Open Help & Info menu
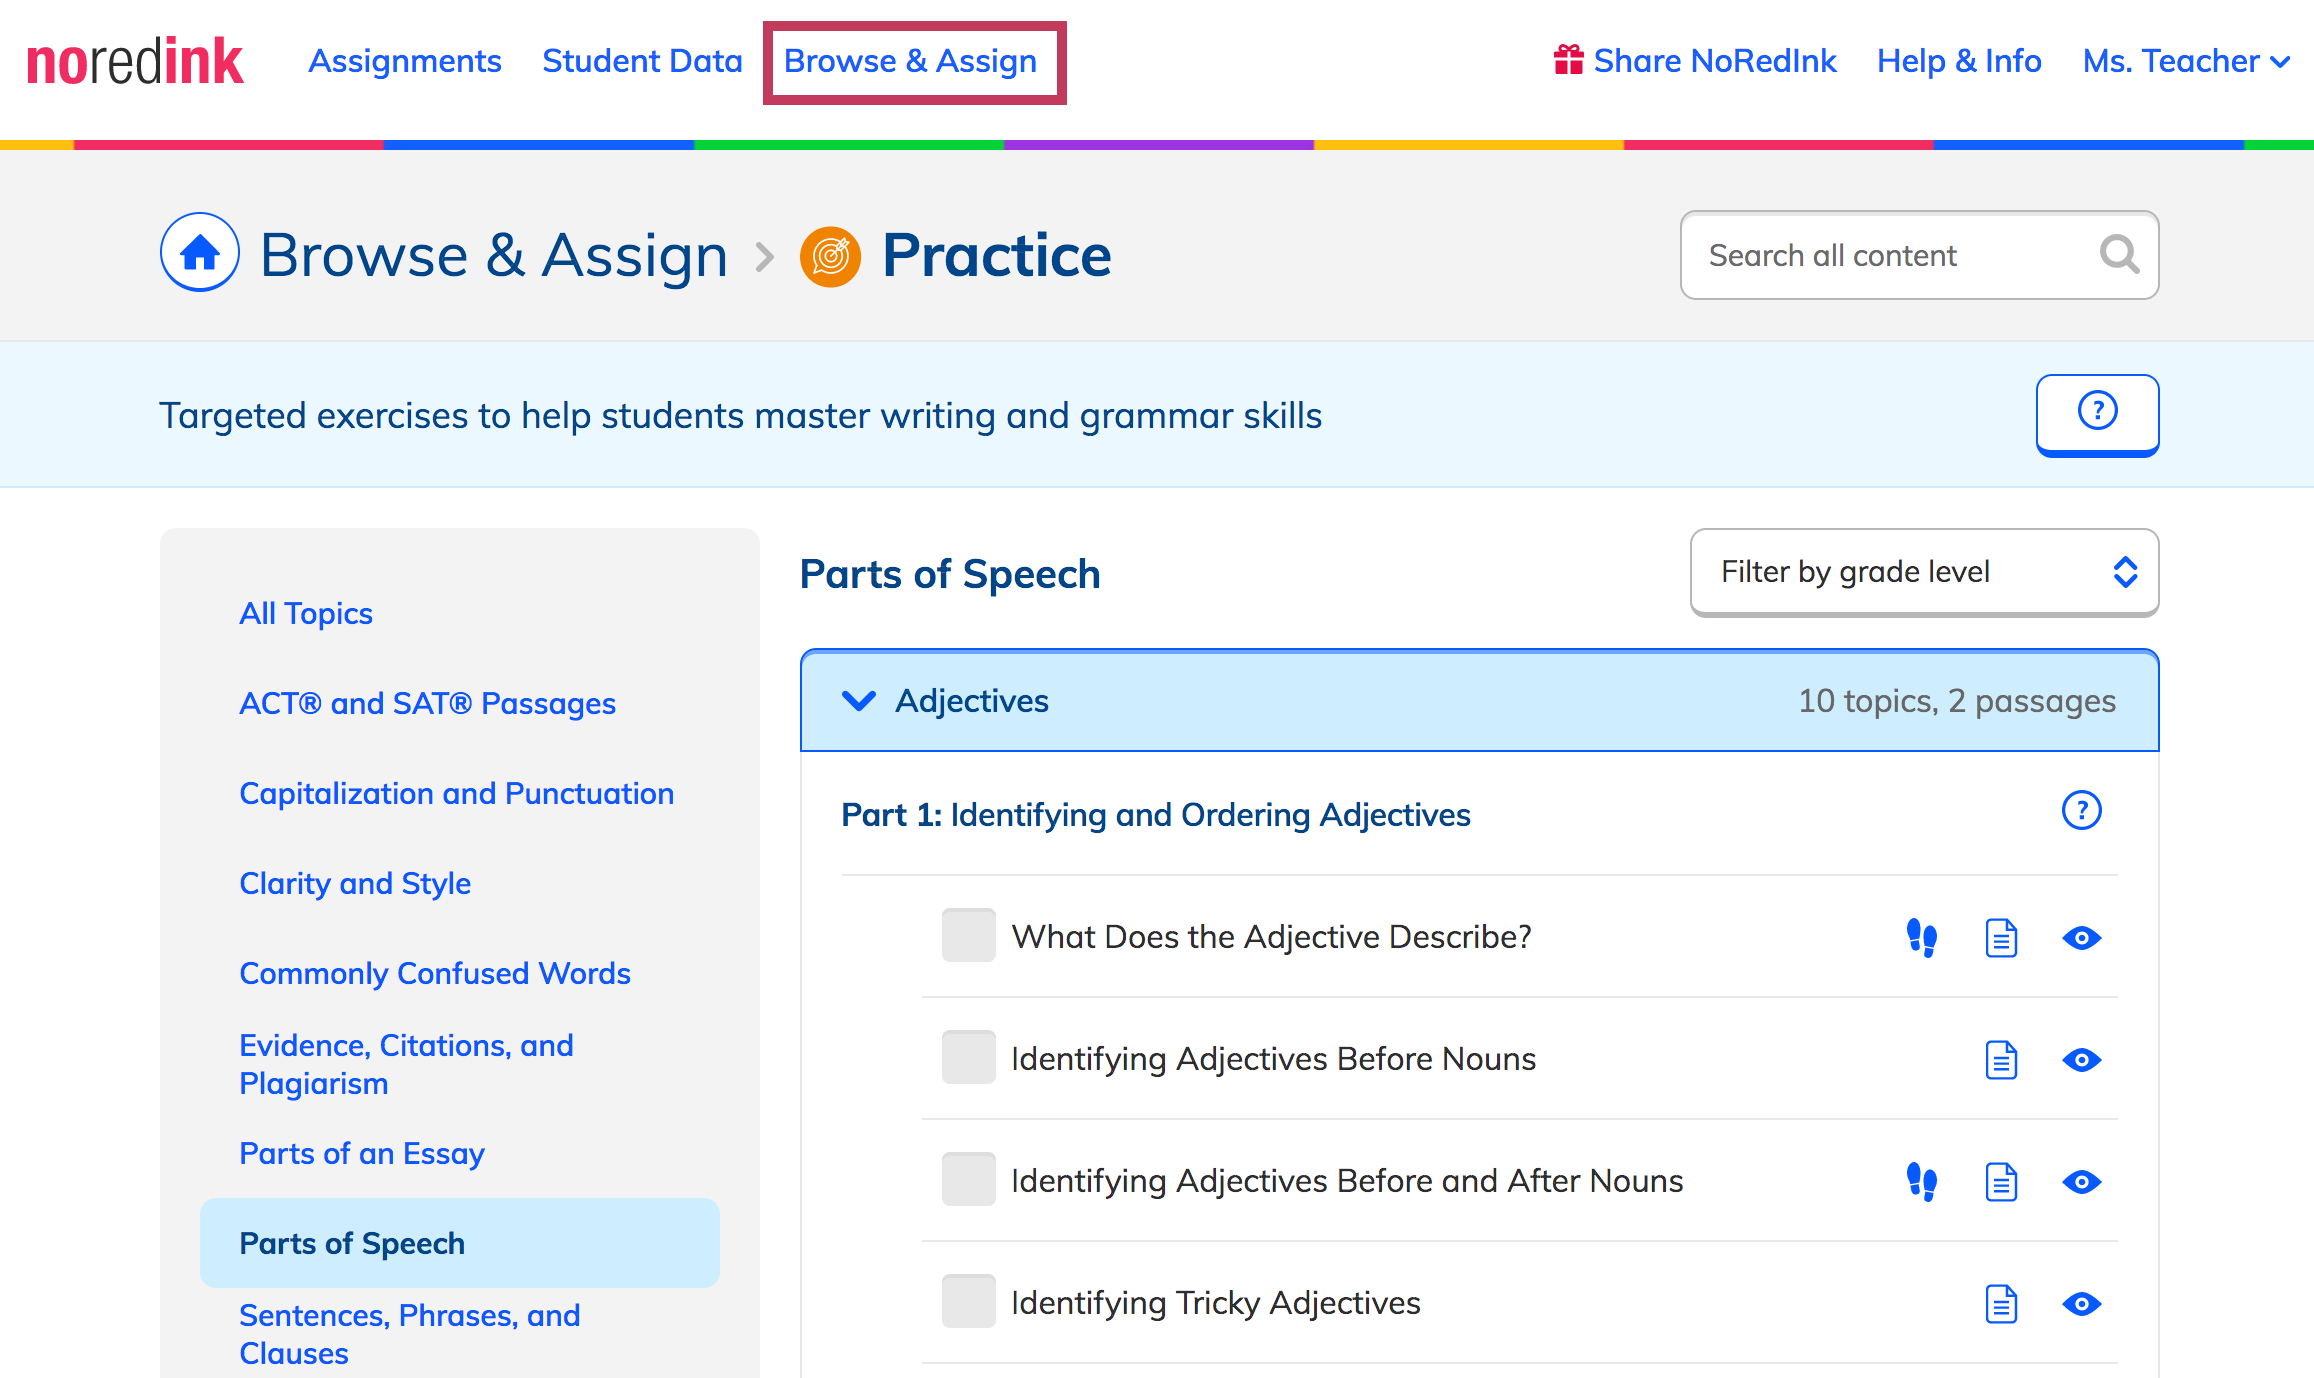 [x=1959, y=61]
